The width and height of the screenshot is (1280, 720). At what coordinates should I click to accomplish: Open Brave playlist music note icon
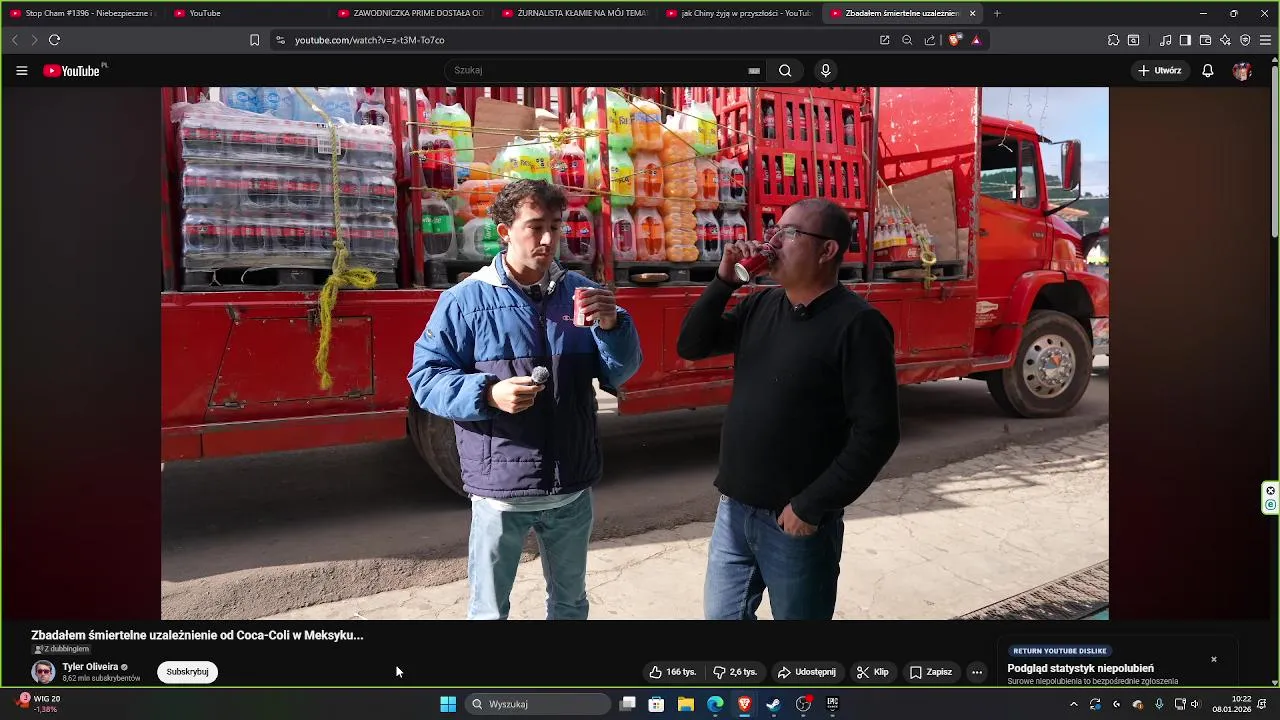pos(1165,40)
